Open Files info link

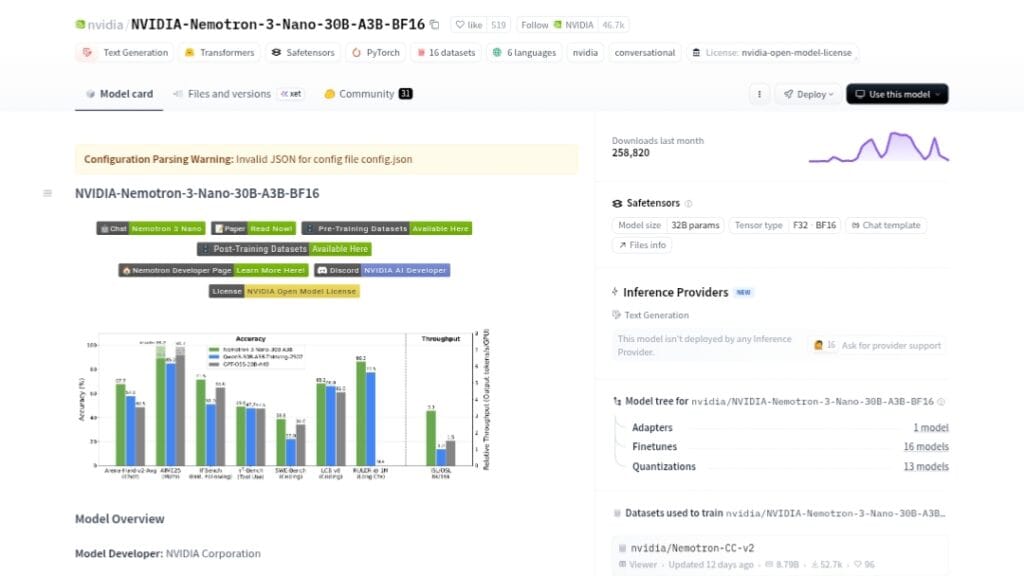pyautogui.click(x=642, y=245)
